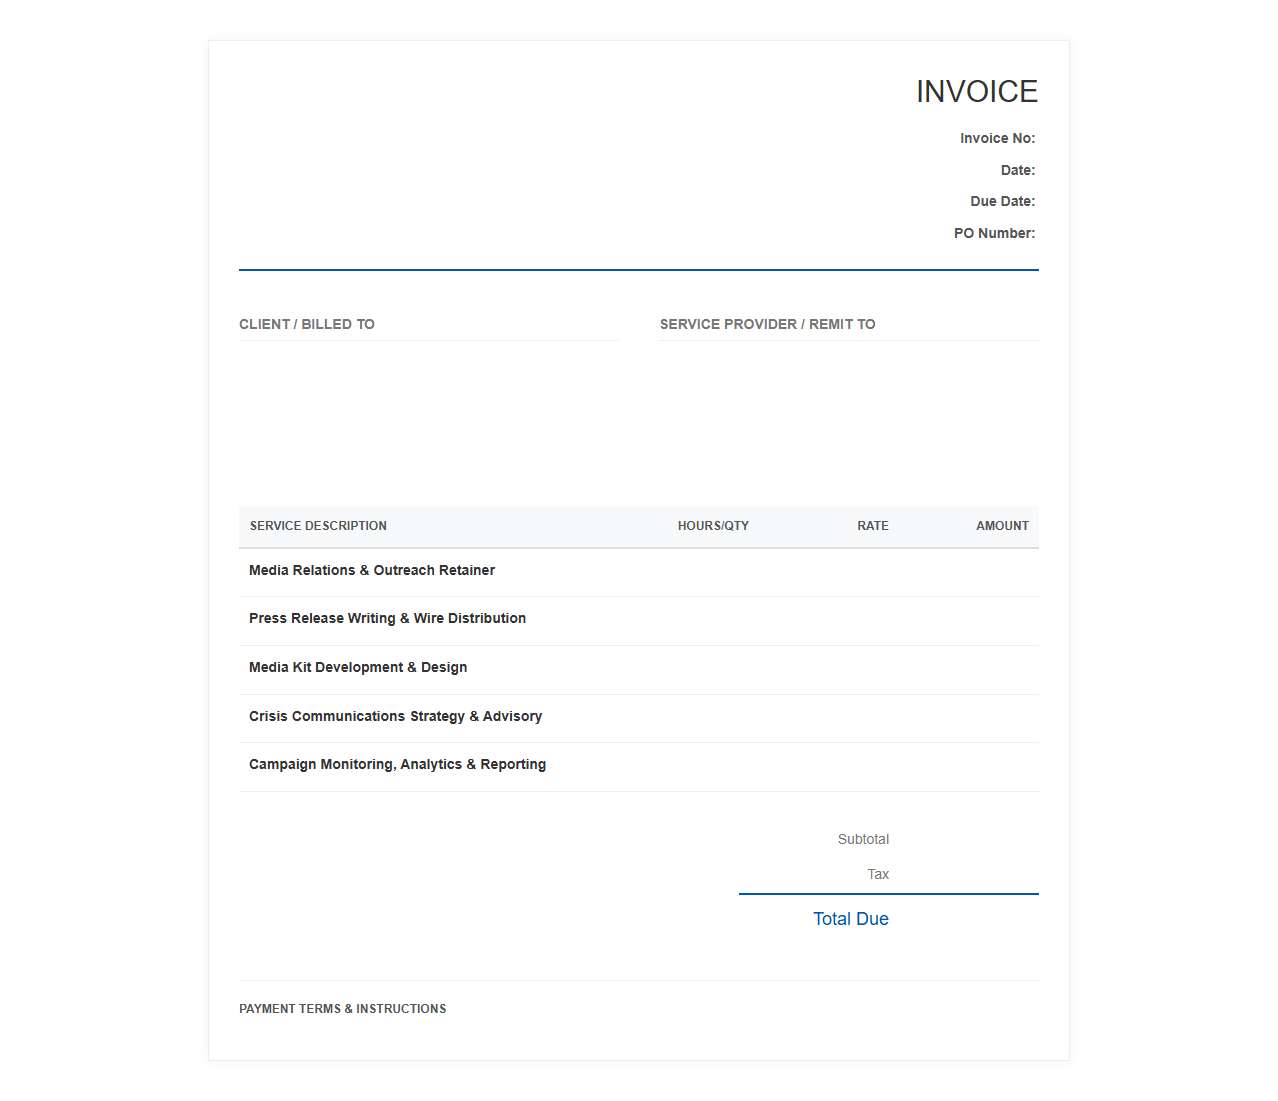Select 'Media Relations & Outreach Retainer' row
Viewport: 1278px width, 1101px height.
[x=639, y=573]
